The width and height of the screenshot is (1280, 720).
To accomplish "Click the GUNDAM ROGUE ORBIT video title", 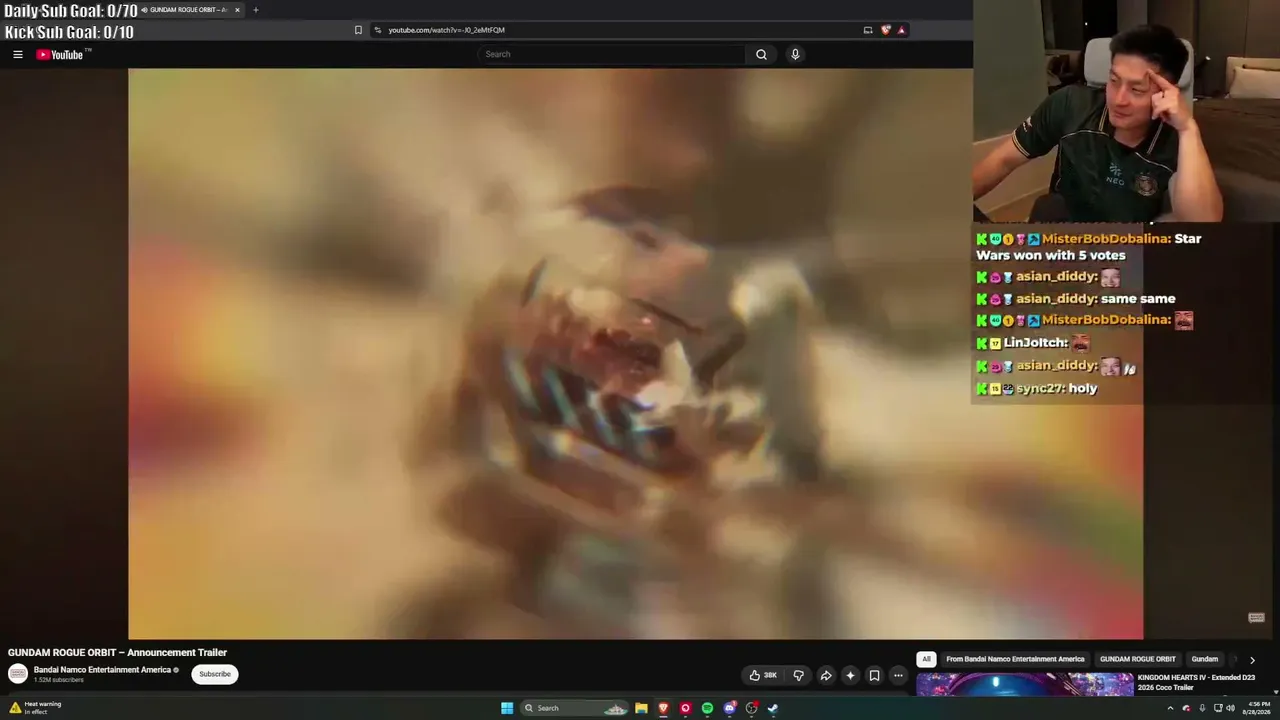I will pyautogui.click(x=118, y=652).
